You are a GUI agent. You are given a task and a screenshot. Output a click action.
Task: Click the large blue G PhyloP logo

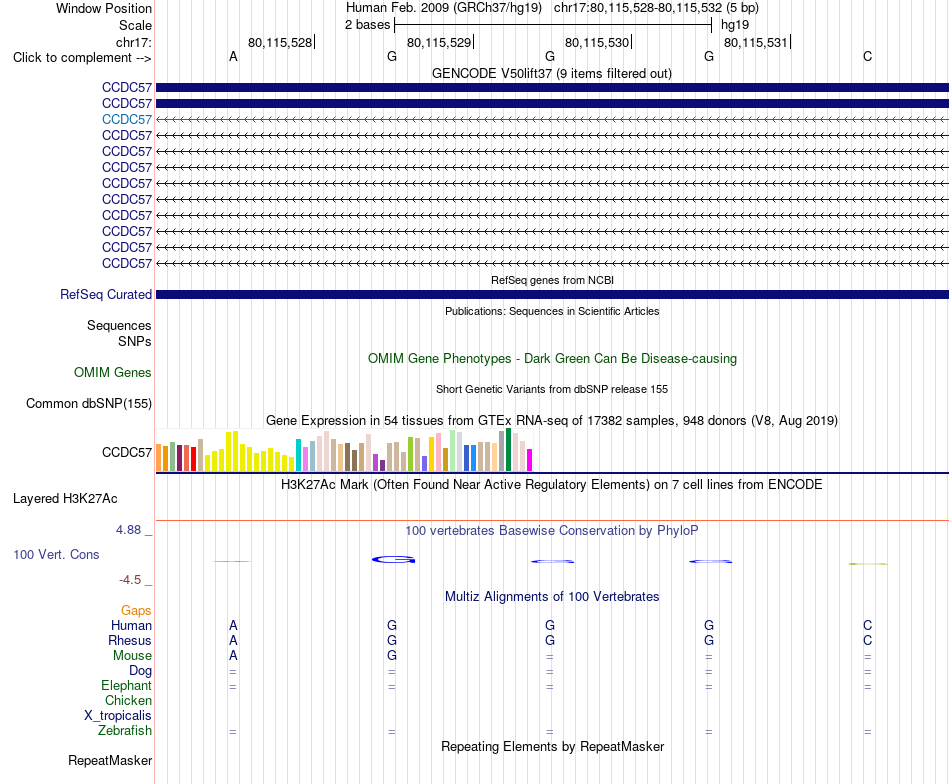tap(394, 559)
